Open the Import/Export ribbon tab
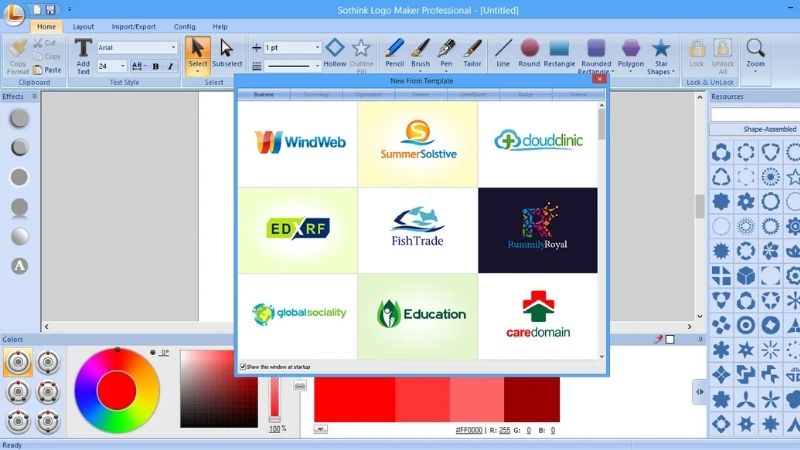The width and height of the screenshot is (800, 450). (133, 26)
